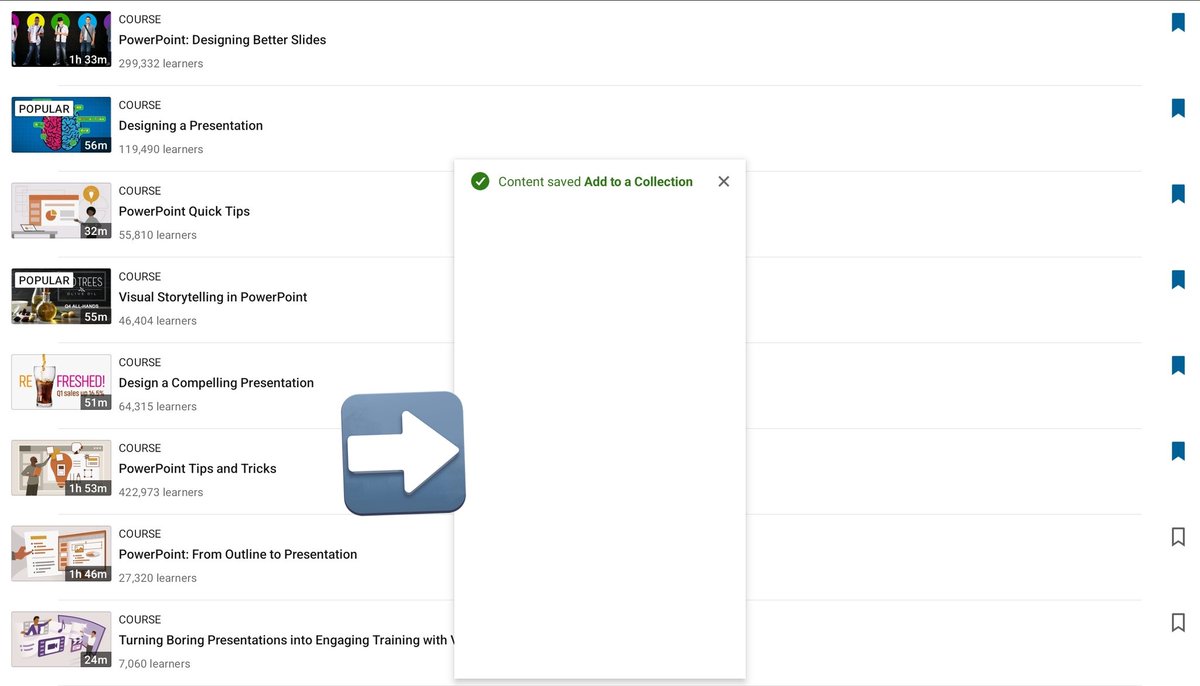Screen dimensions: 1200x686
Task: Click the PowerPoint Tips and Tricks thumbnail
Action: (x=61, y=468)
